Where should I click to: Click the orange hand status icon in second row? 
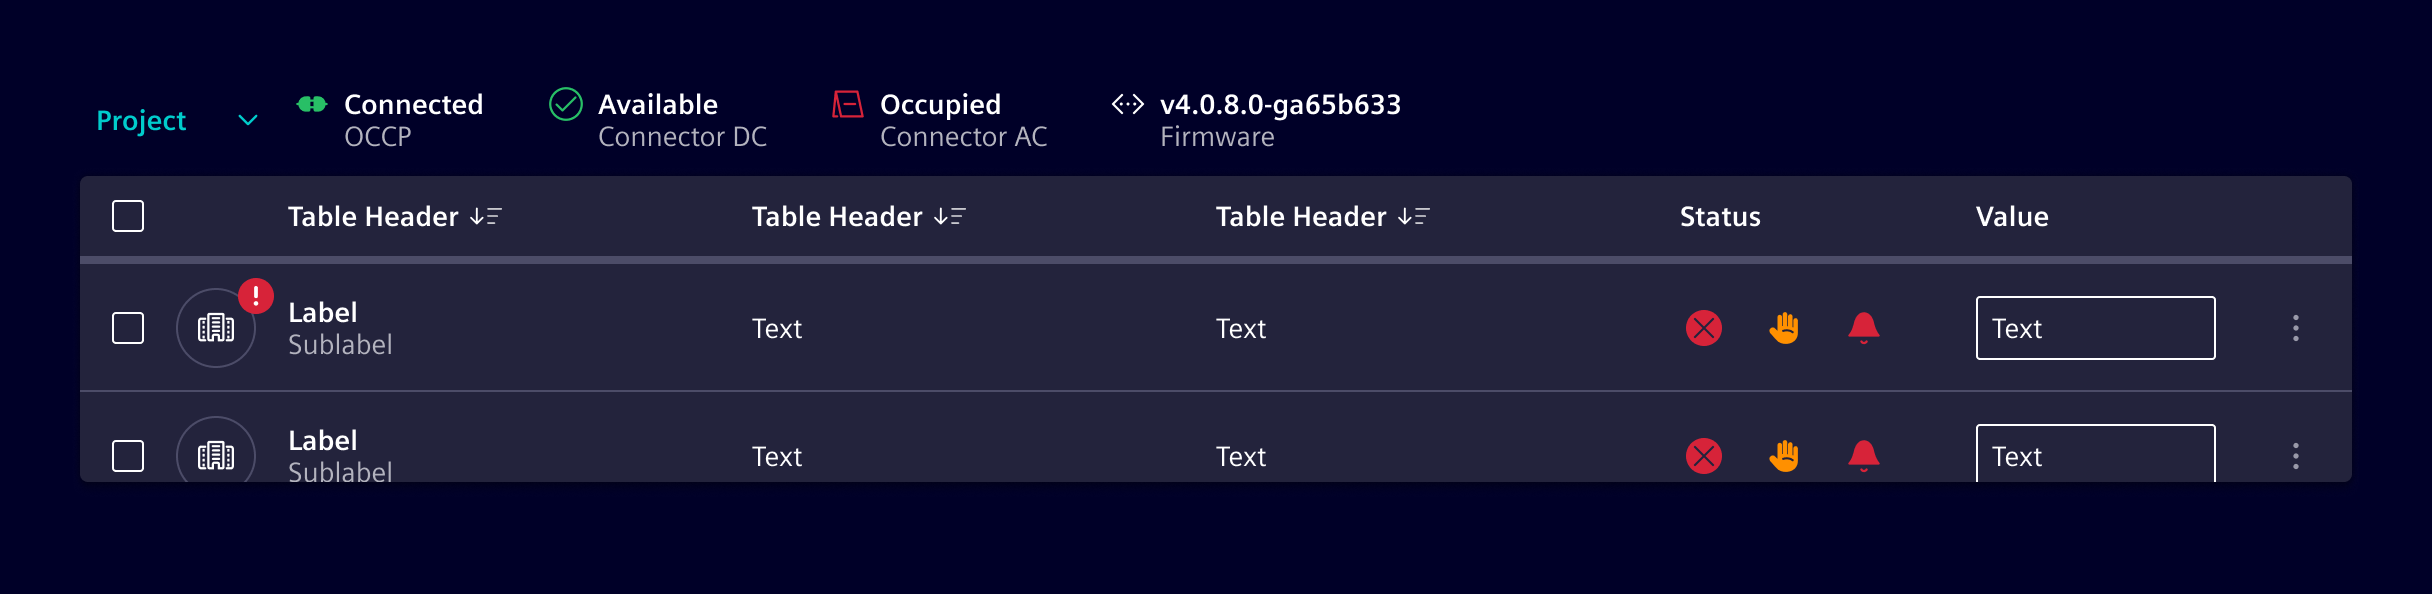1783,456
